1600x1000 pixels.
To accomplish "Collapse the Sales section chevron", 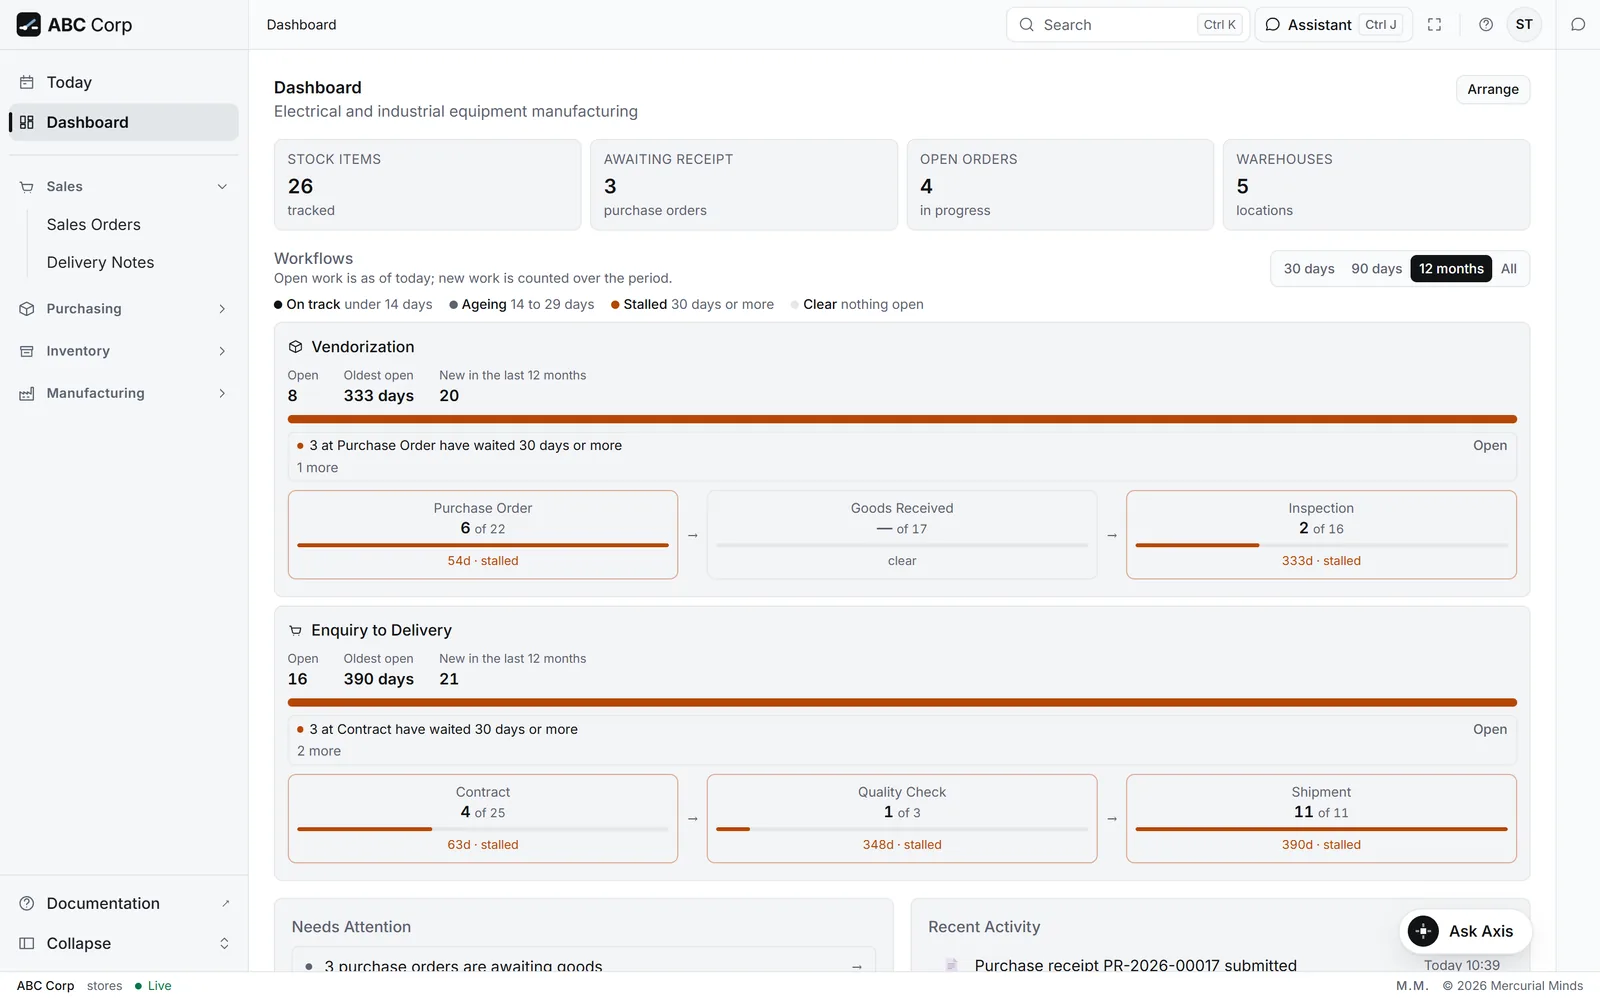I will (222, 187).
